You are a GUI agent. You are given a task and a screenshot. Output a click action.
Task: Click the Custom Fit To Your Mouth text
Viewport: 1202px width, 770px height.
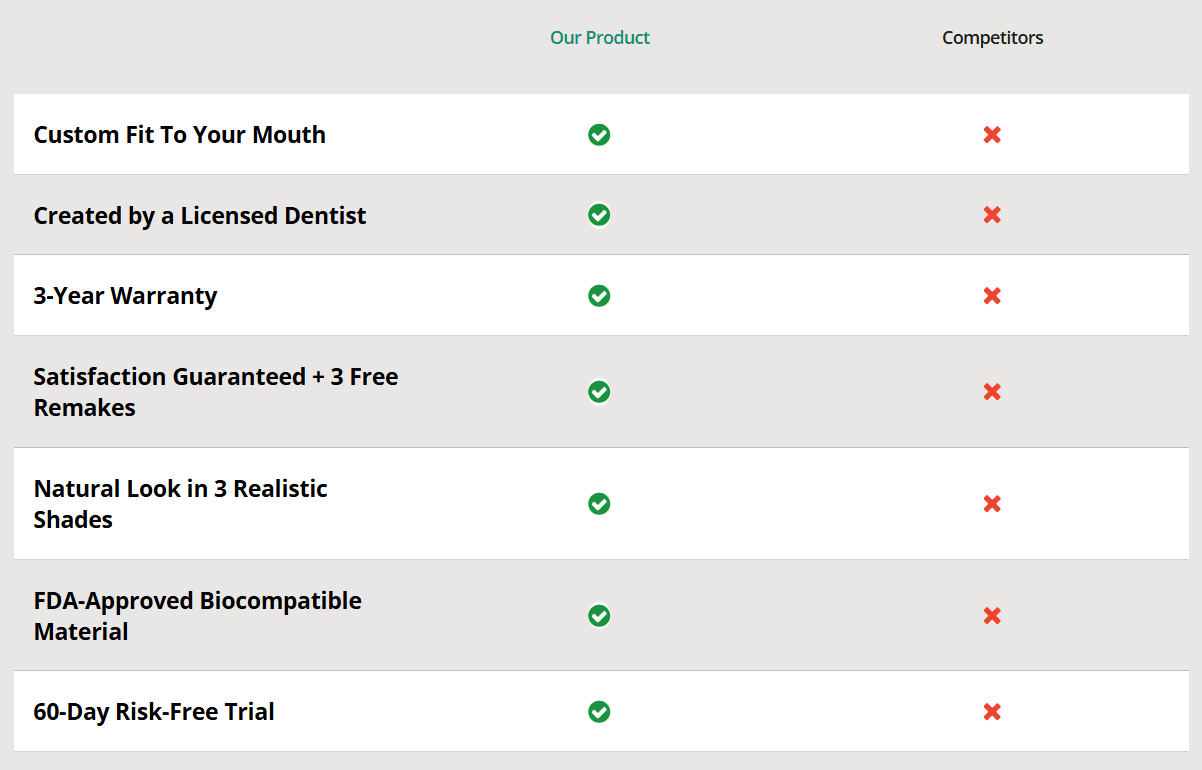click(x=180, y=135)
